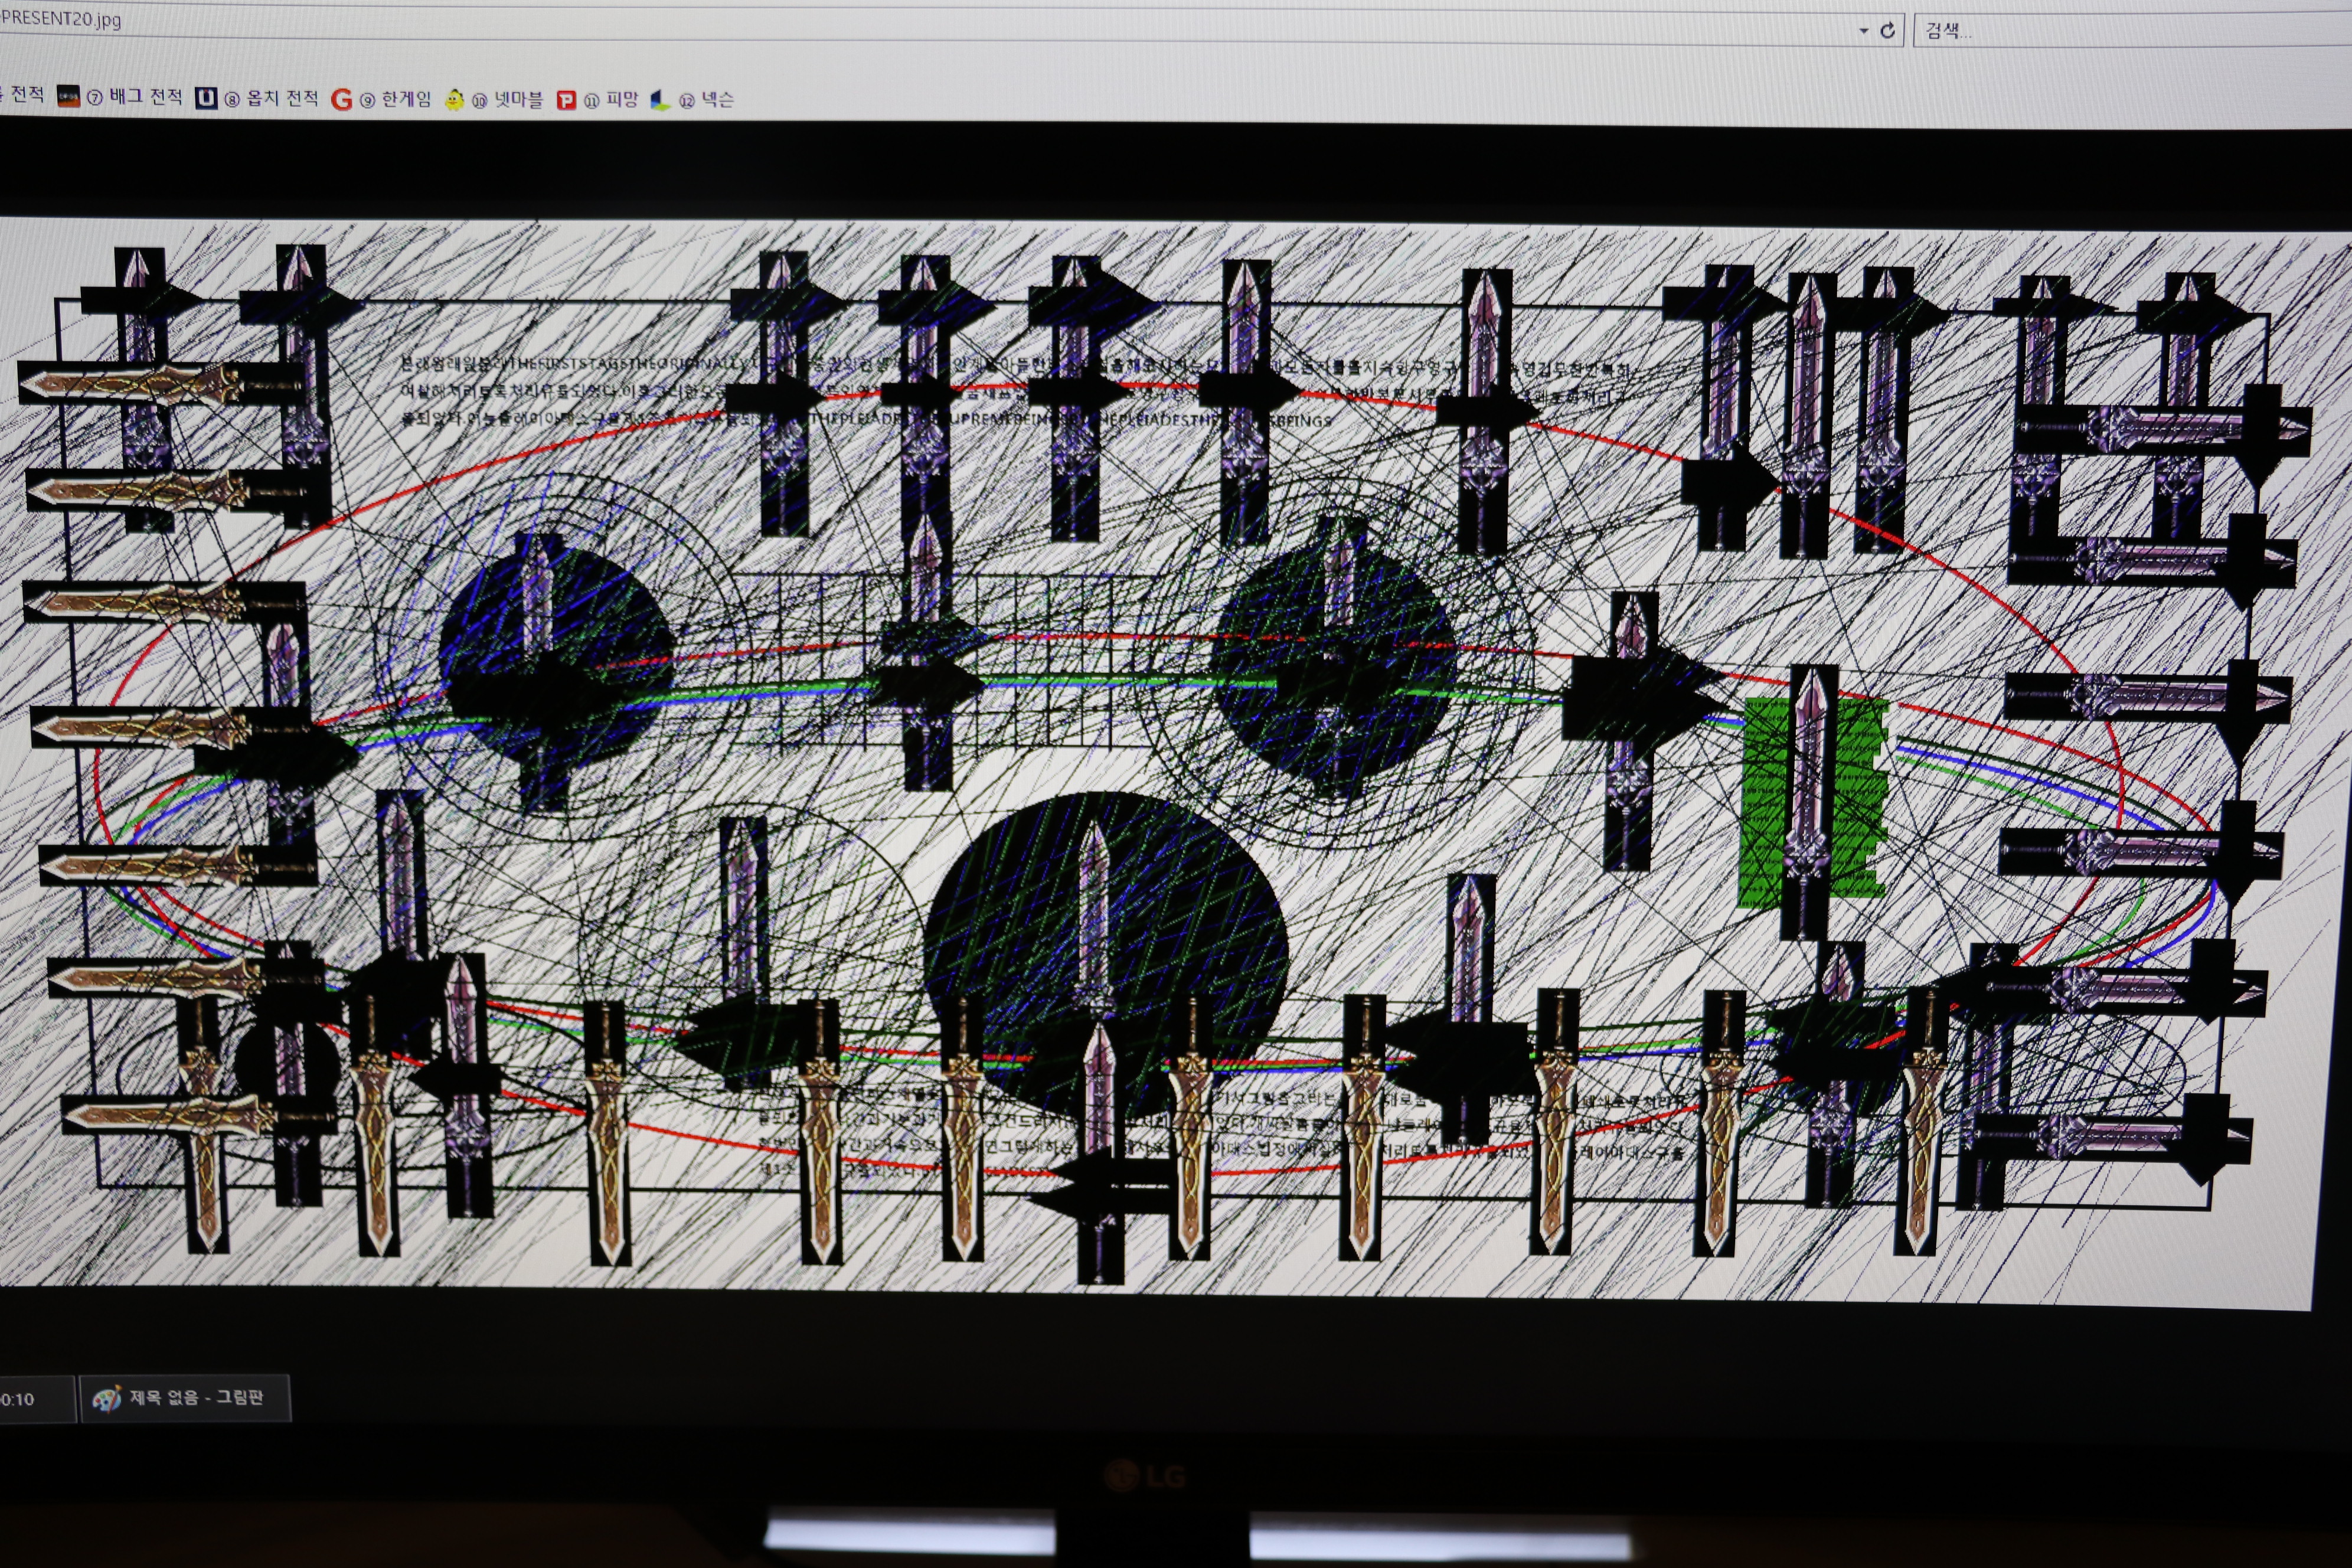Click the 옵치 전적 bookmark icon
This screenshot has height=1568, width=2352.
(206, 98)
